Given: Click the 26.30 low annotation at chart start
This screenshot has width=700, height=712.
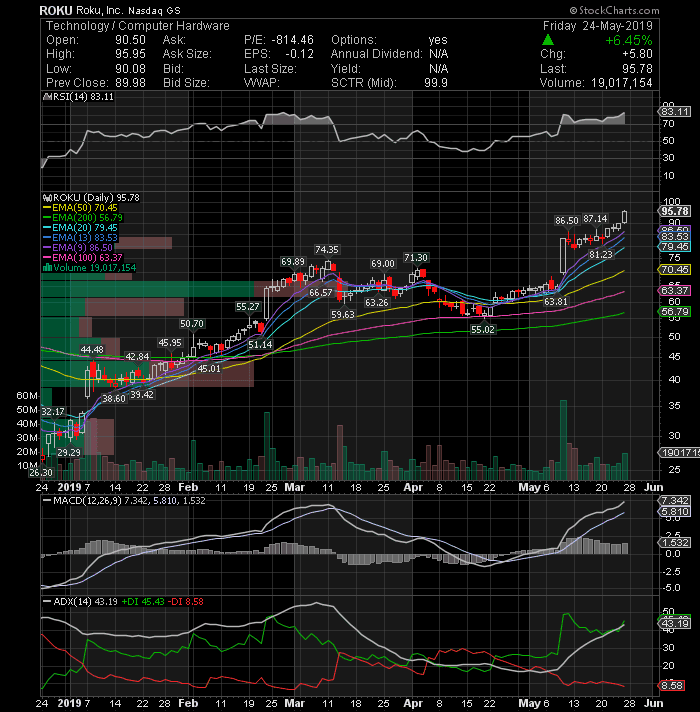Looking at the screenshot, I should [x=41, y=473].
